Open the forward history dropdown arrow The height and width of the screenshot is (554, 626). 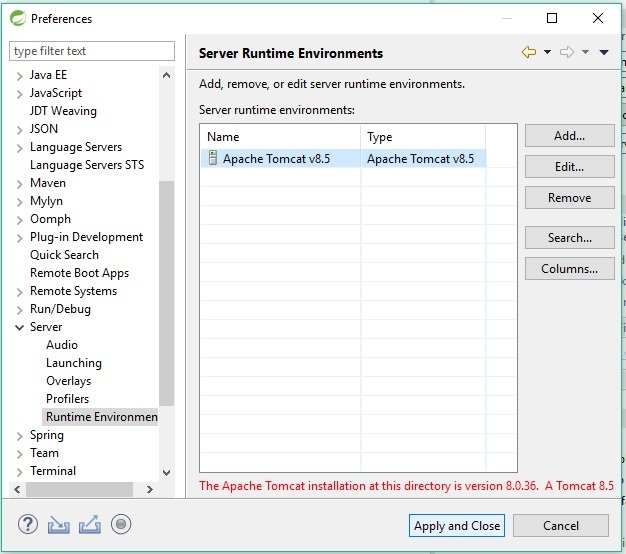coord(586,52)
